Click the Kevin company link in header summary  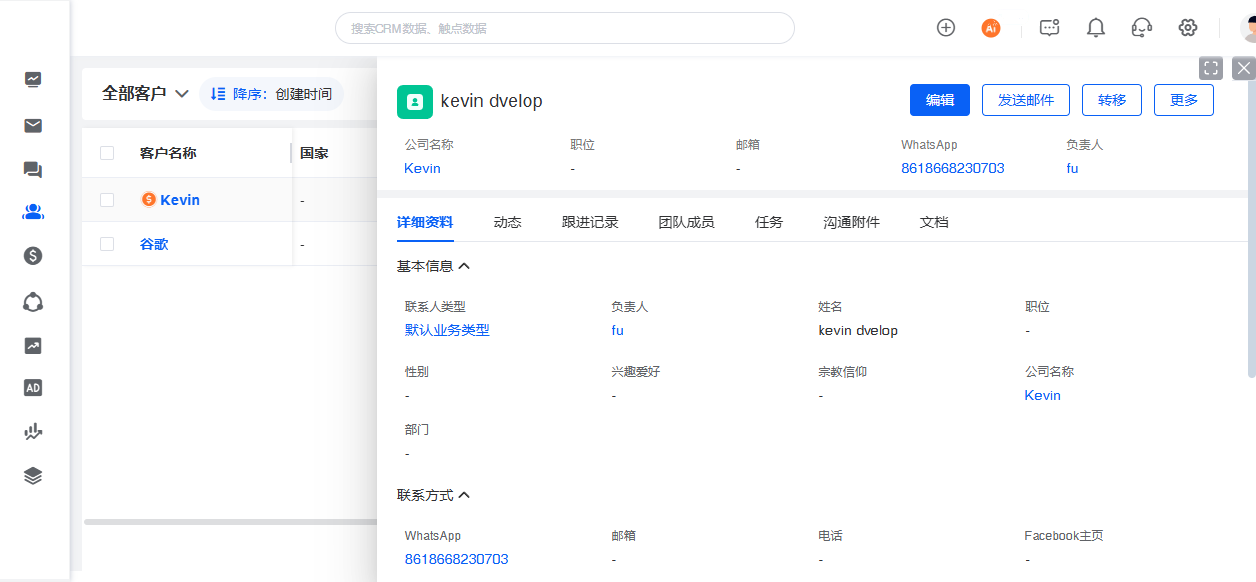(422, 168)
